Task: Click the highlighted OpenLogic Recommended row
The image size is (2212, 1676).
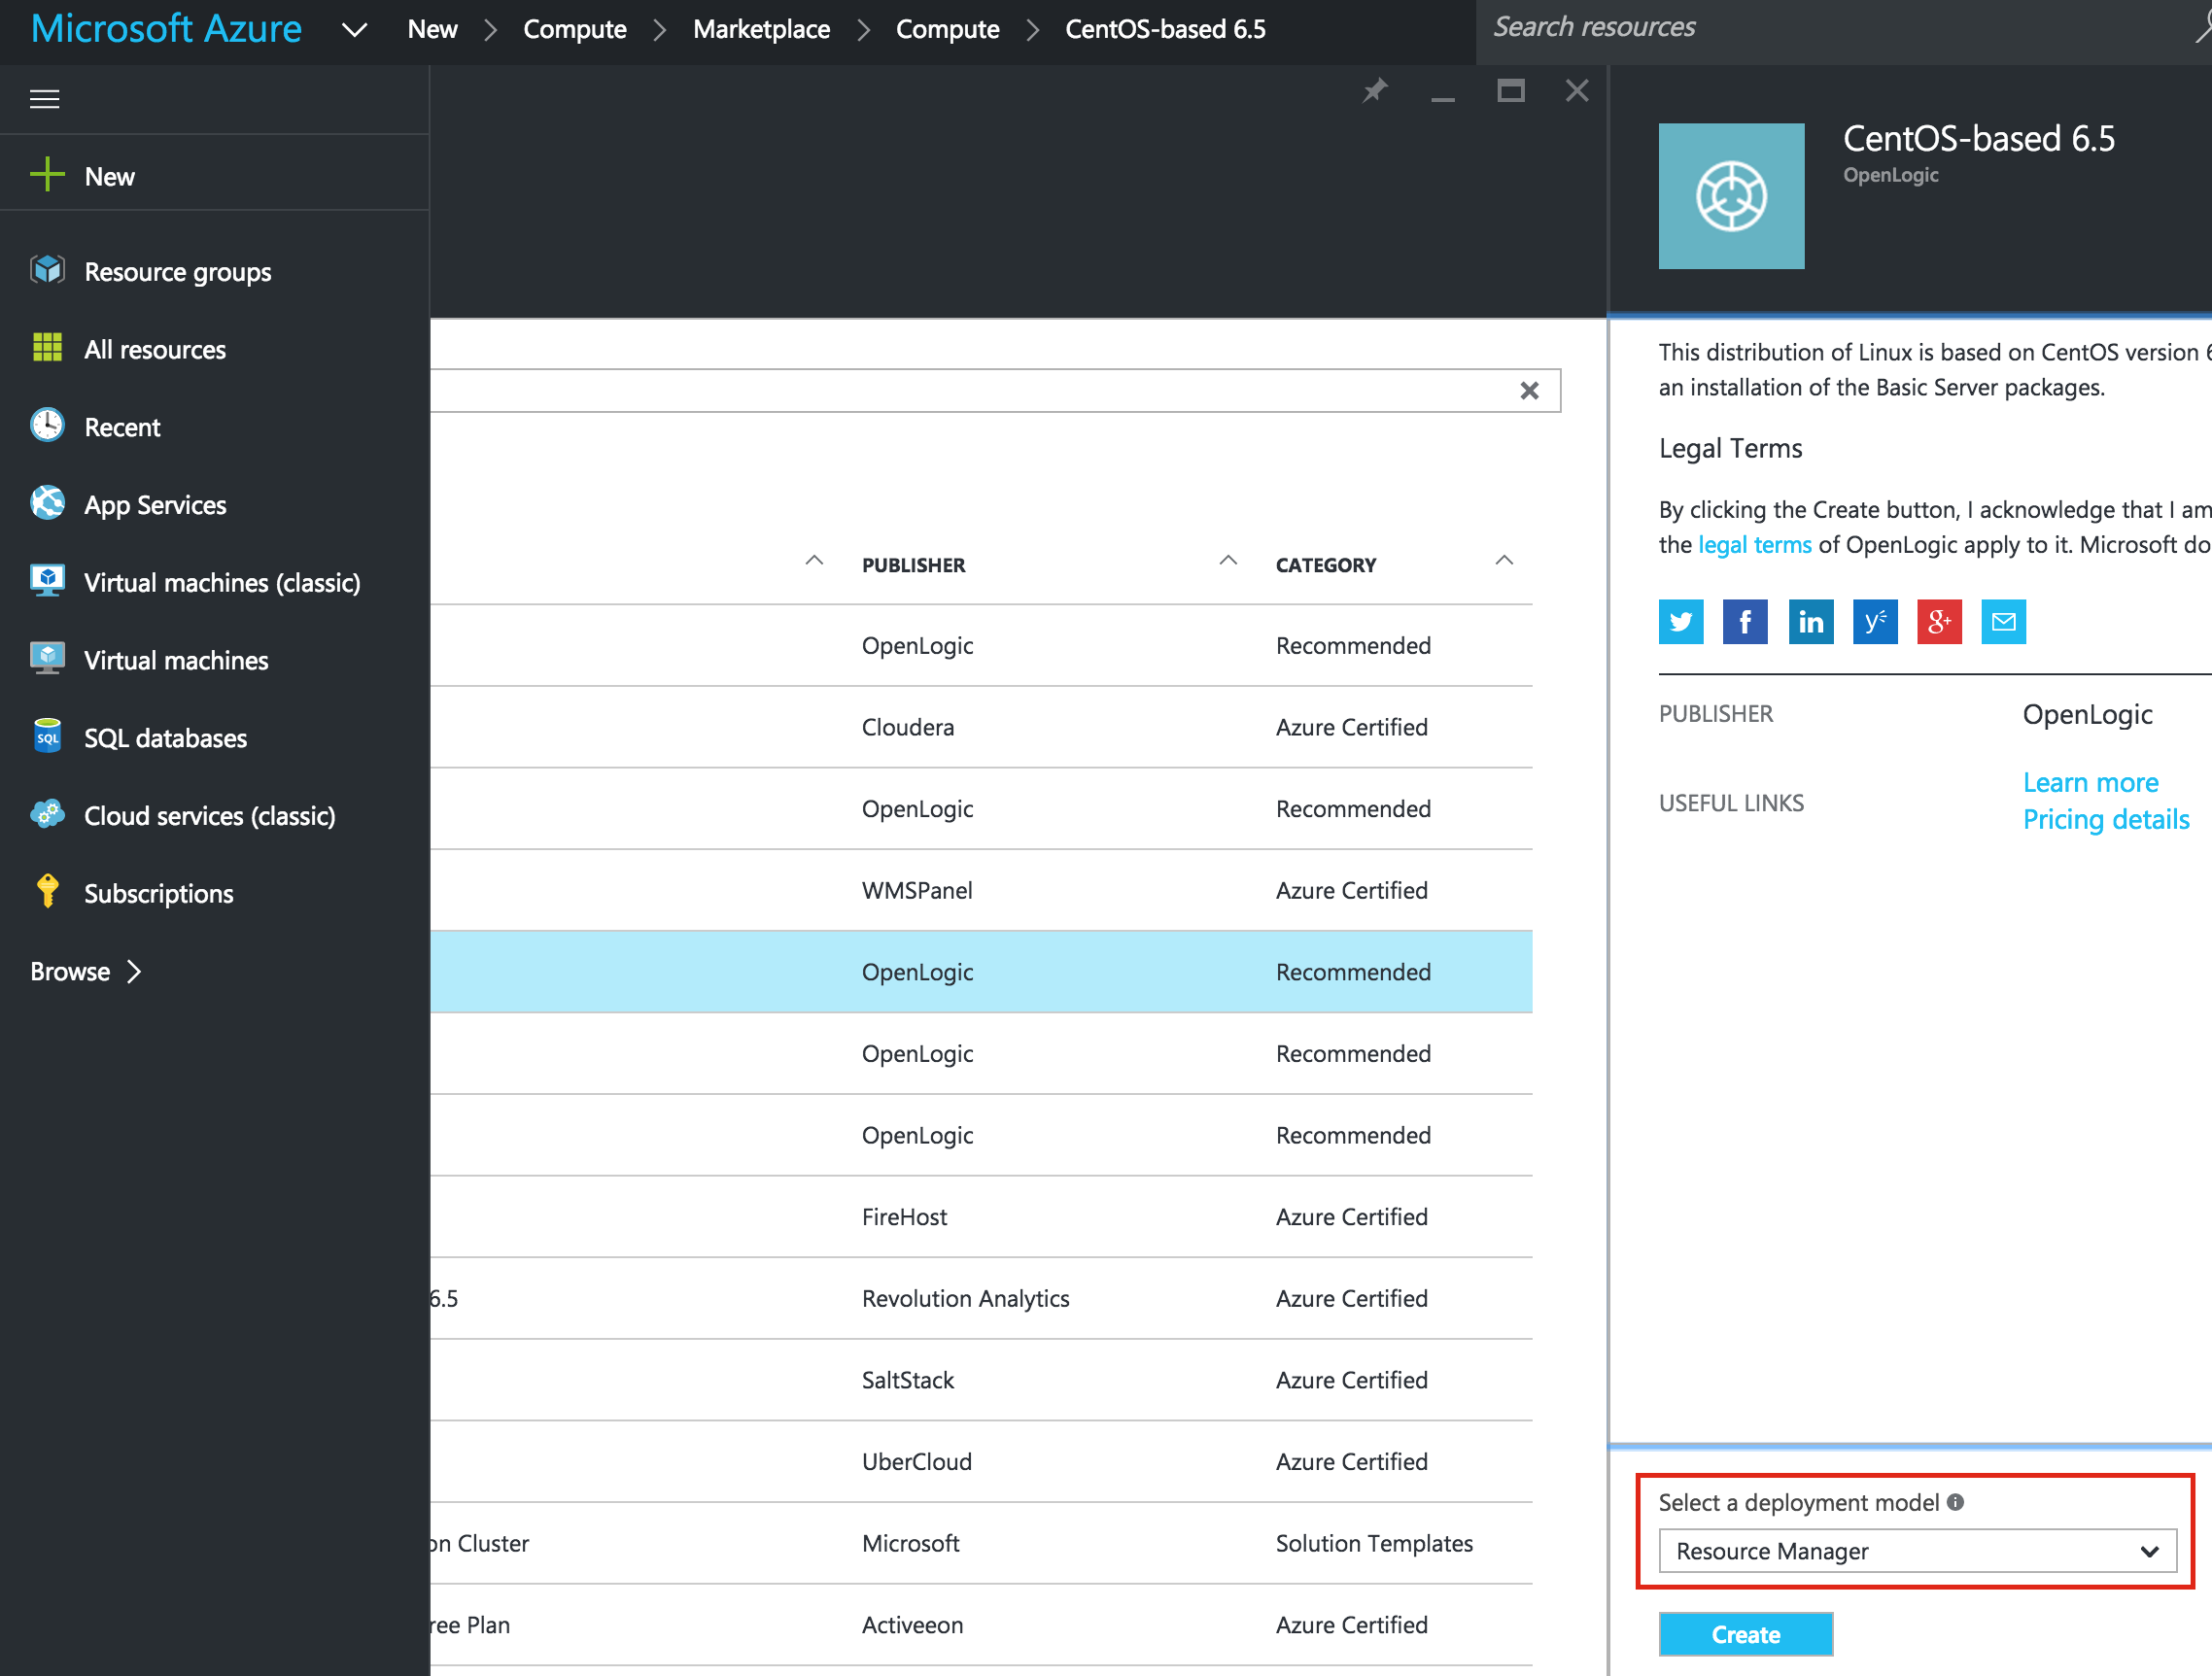Action: pyautogui.click(x=981, y=972)
